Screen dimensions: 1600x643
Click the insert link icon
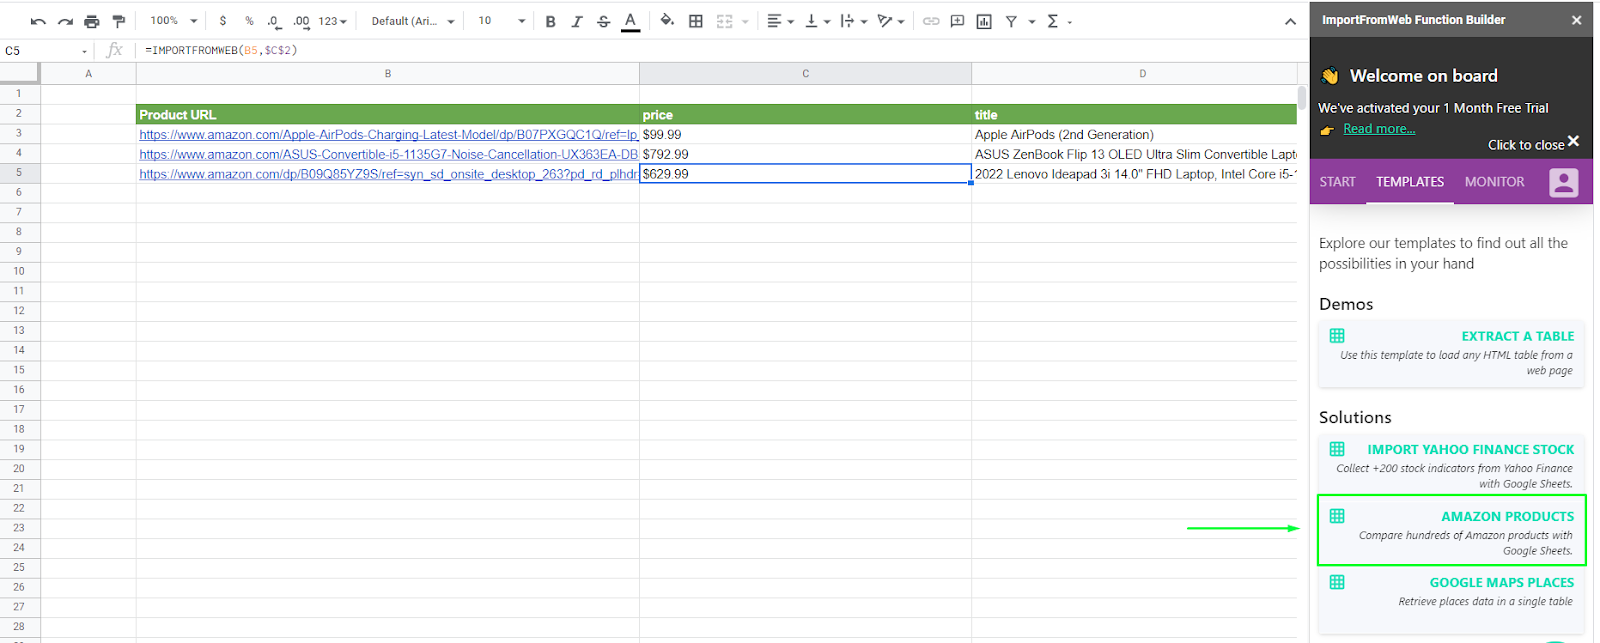pos(931,21)
